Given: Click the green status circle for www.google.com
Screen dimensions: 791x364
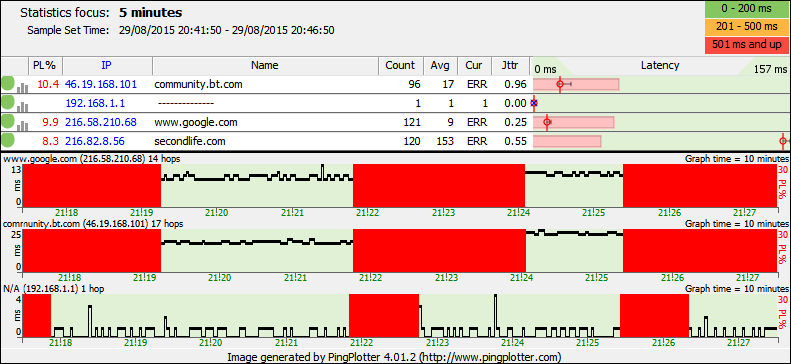Looking at the screenshot, I should (x=8, y=122).
